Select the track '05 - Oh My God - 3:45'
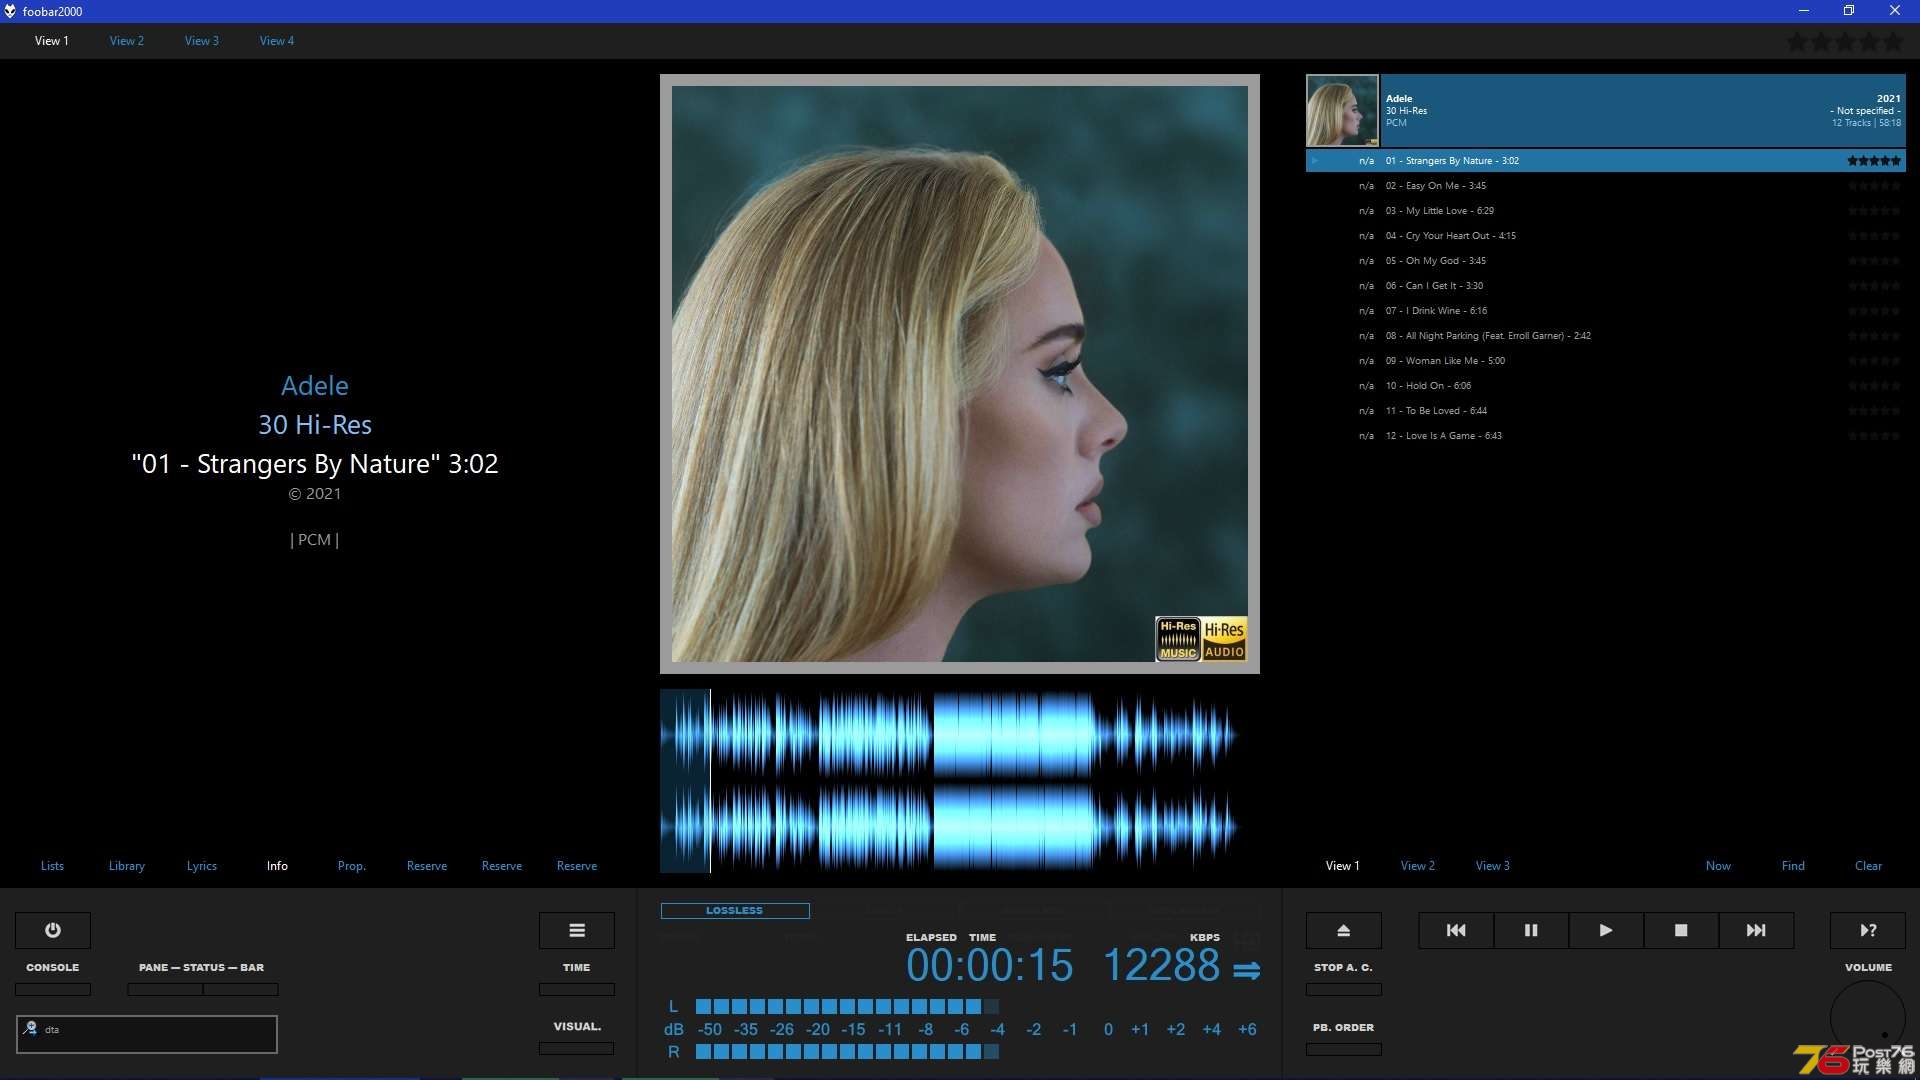1920x1080 pixels. [1605, 260]
